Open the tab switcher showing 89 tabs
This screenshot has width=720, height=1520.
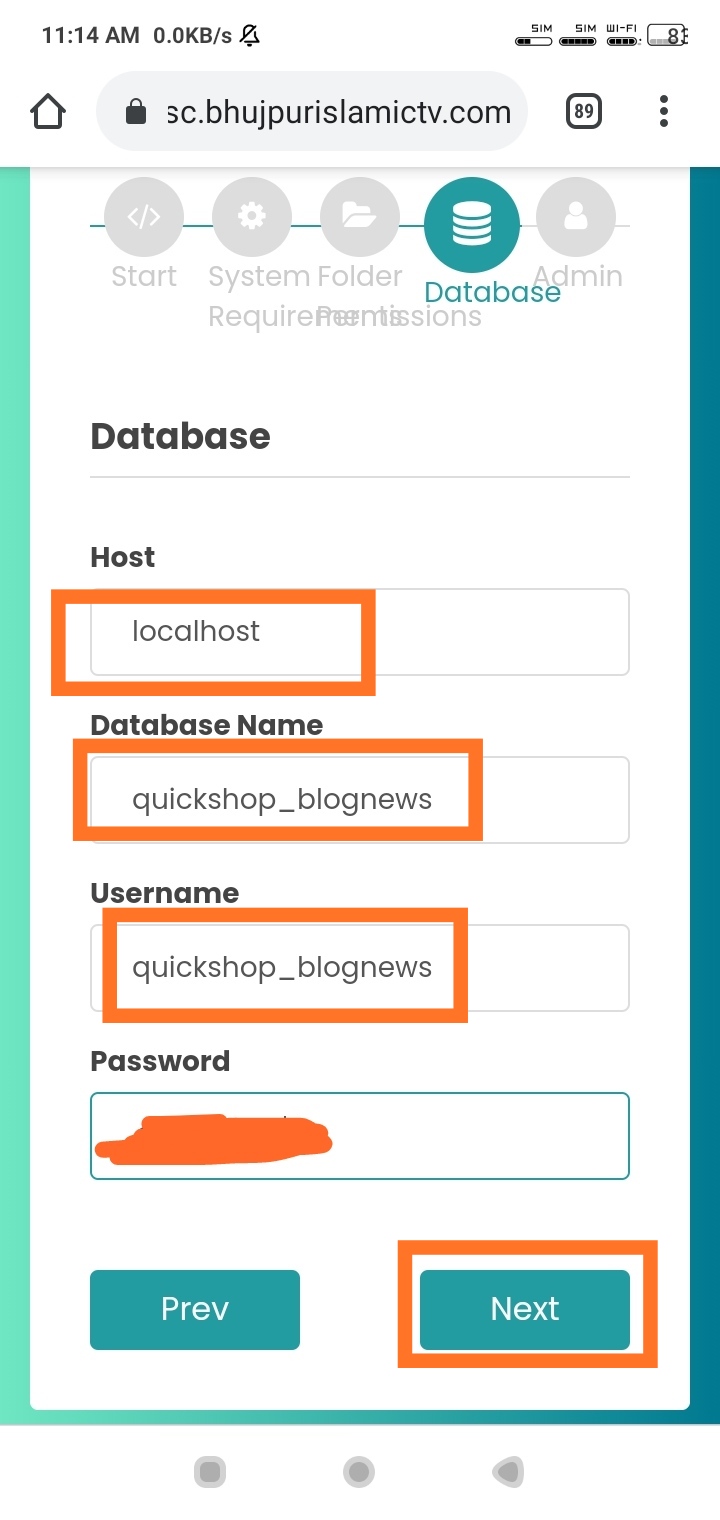tap(584, 112)
